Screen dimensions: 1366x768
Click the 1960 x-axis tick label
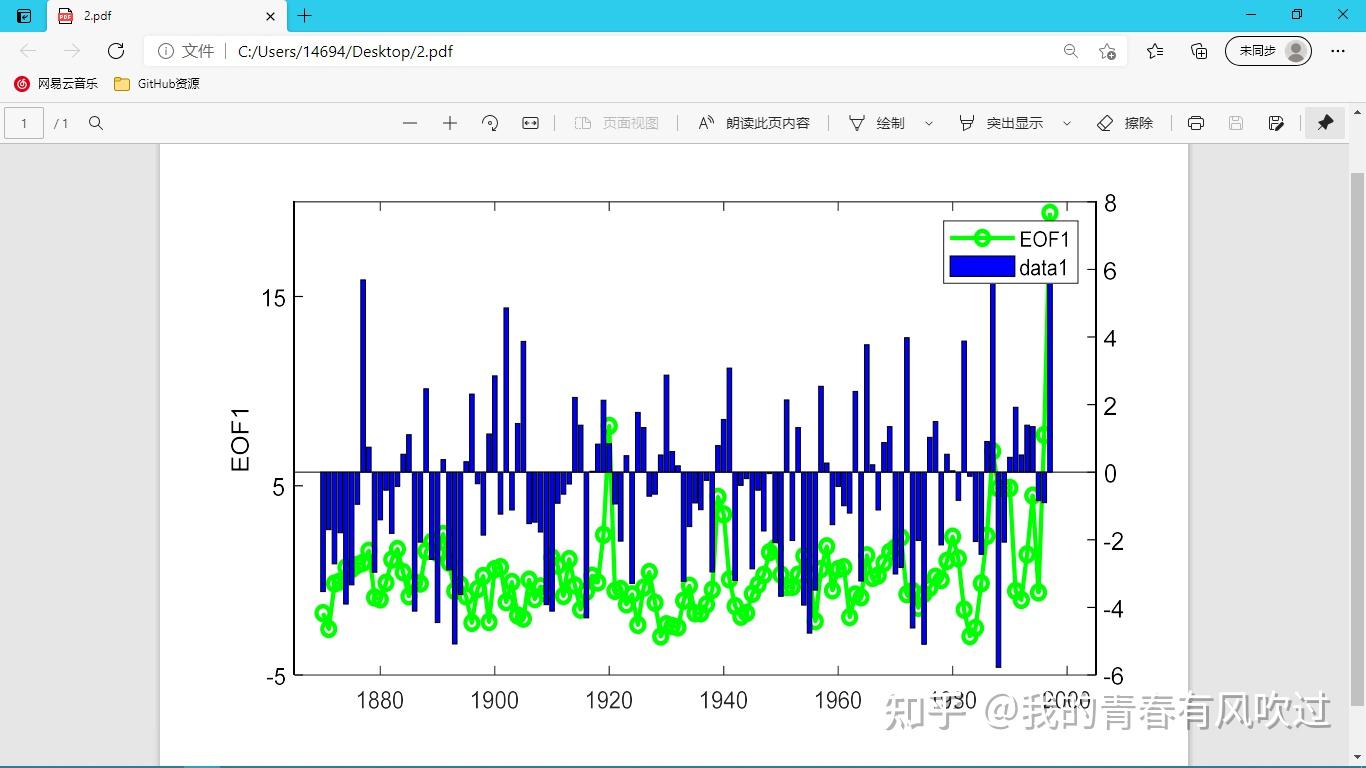(x=838, y=700)
